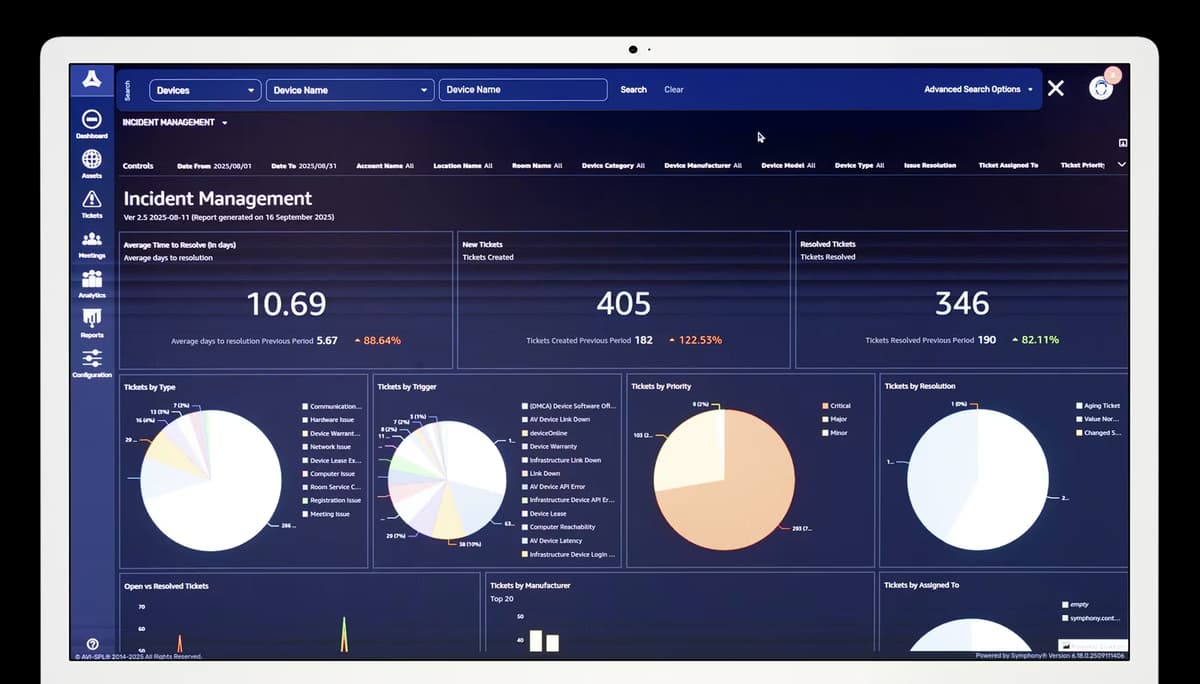
Task: Click the Search button
Action: point(633,89)
